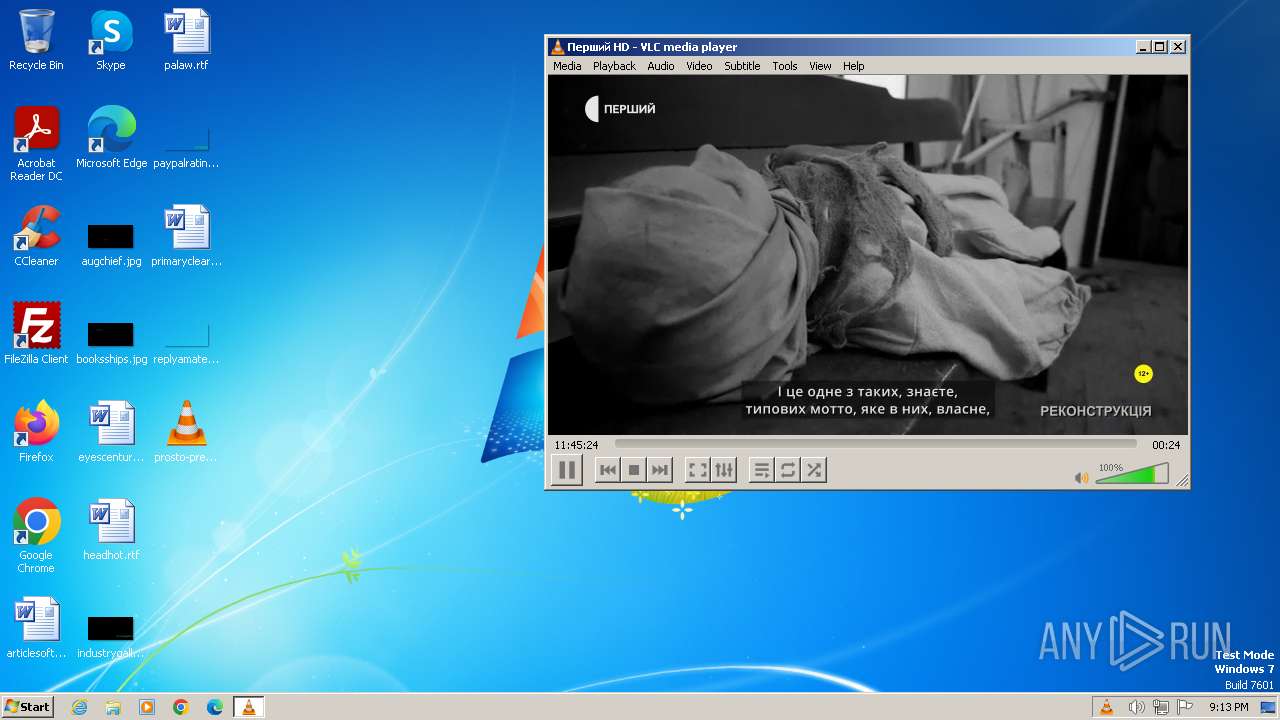This screenshot has width=1280, height=720.
Task: Open Windows Media Player from taskbar
Action: click(x=147, y=707)
